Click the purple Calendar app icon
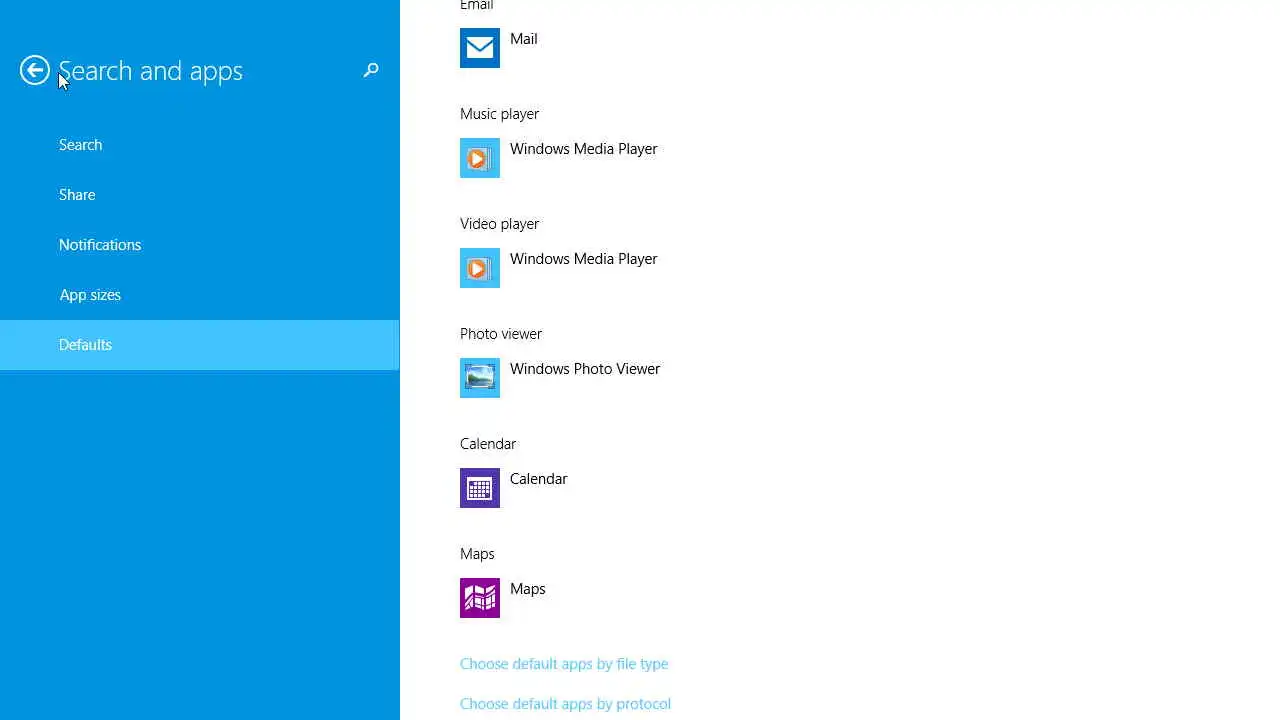This screenshot has width=1280, height=720. tap(480, 488)
